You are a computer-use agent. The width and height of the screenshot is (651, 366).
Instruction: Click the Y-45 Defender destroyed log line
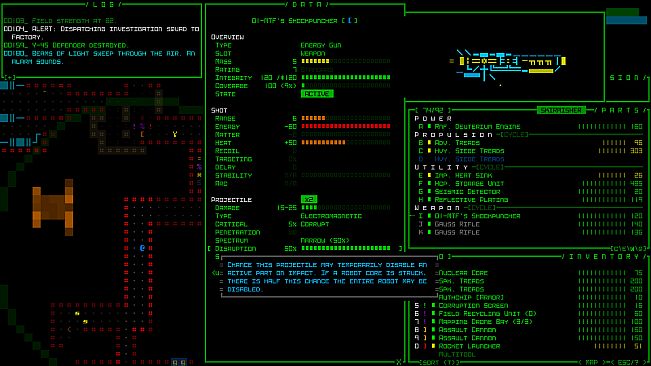(66, 45)
